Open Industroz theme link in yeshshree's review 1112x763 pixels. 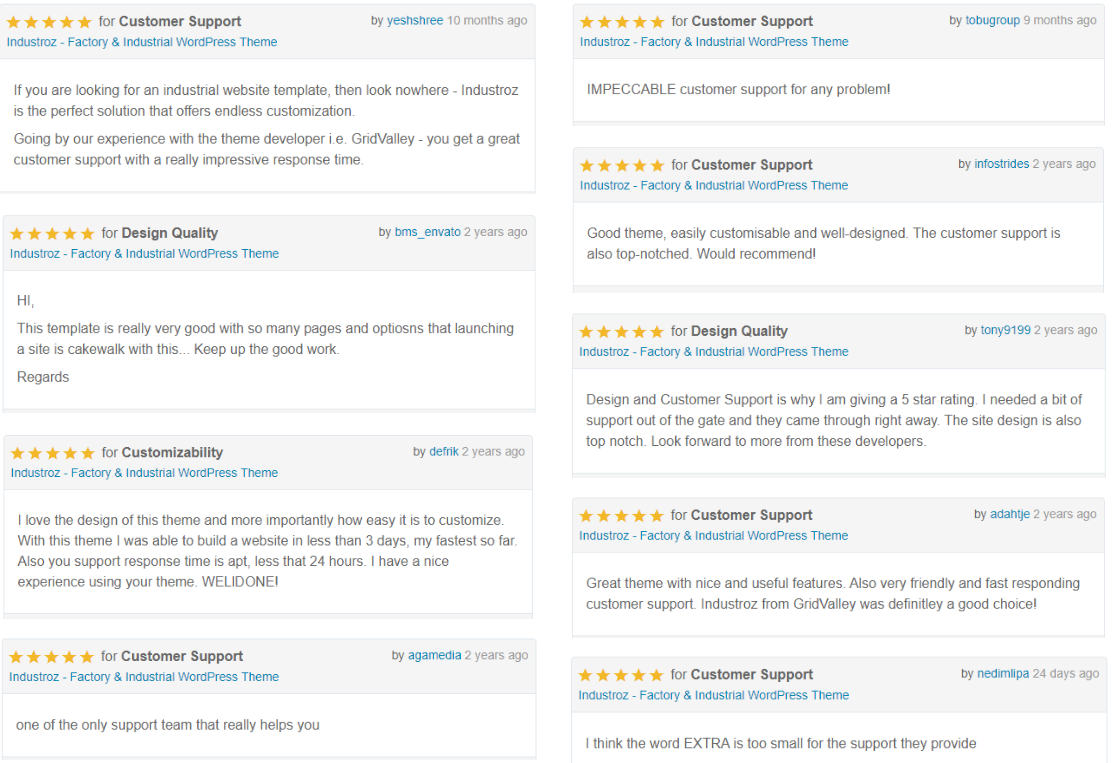[x=142, y=42]
